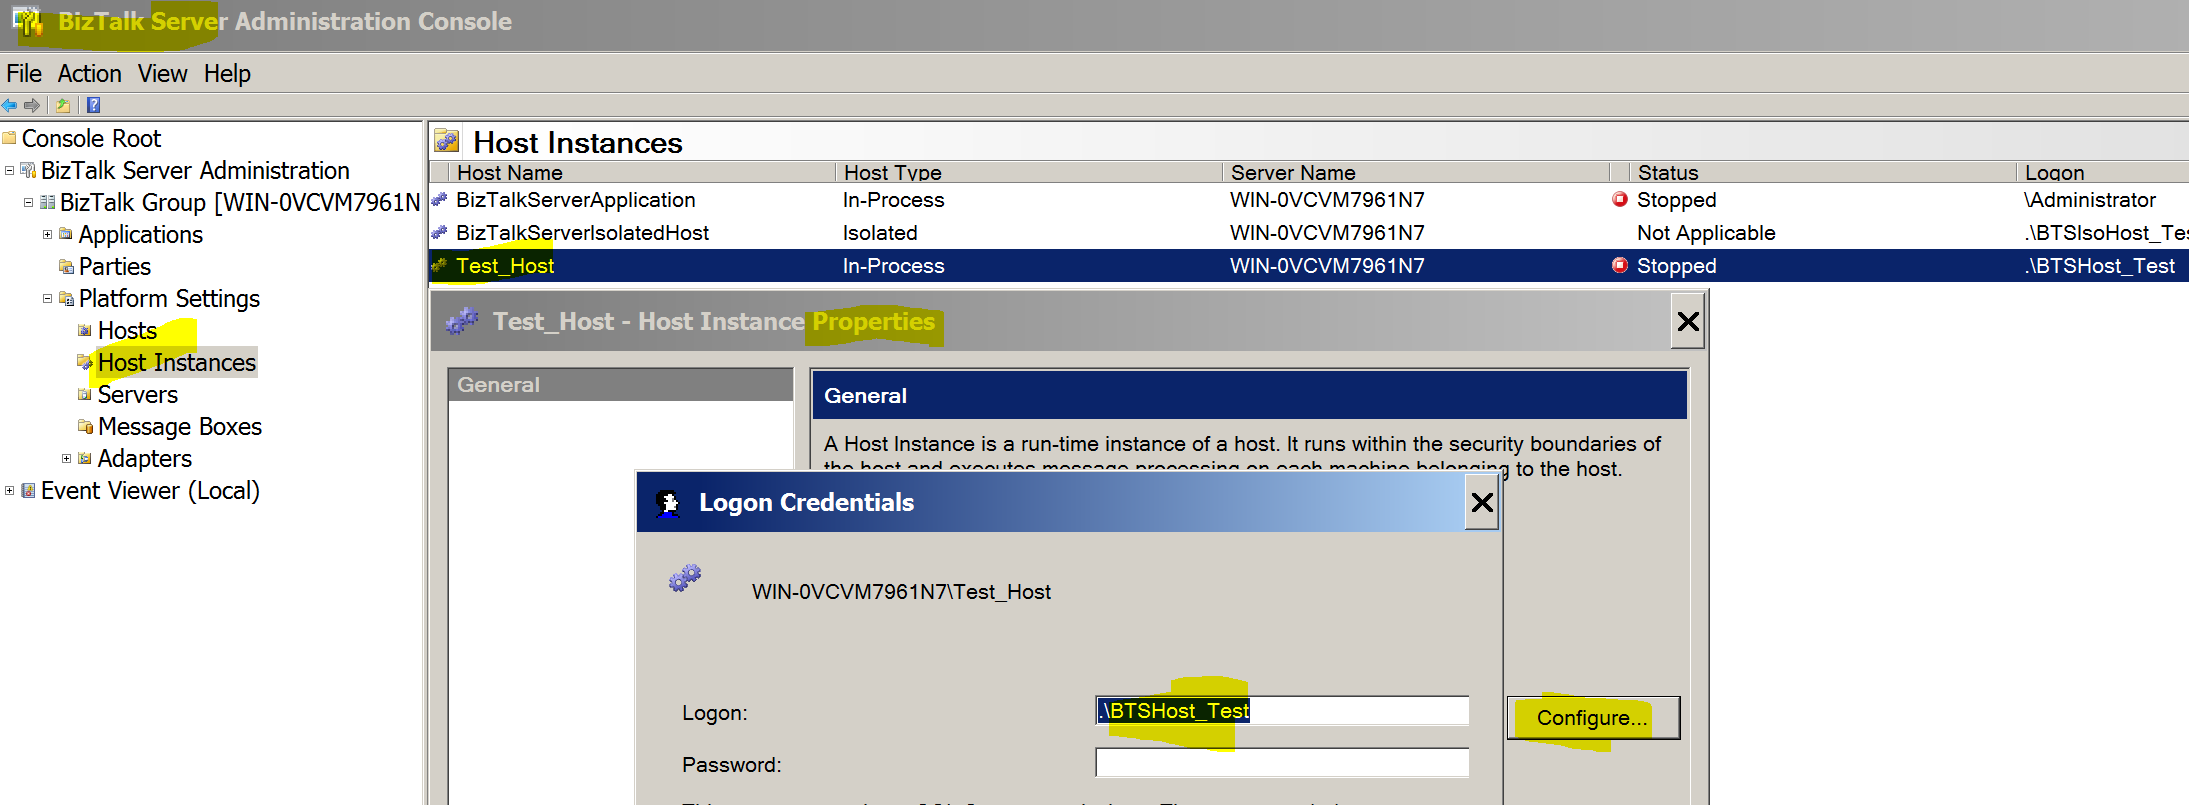Sort by the Logon column header
The image size is (2189, 805).
pyautogui.click(x=2103, y=172)
